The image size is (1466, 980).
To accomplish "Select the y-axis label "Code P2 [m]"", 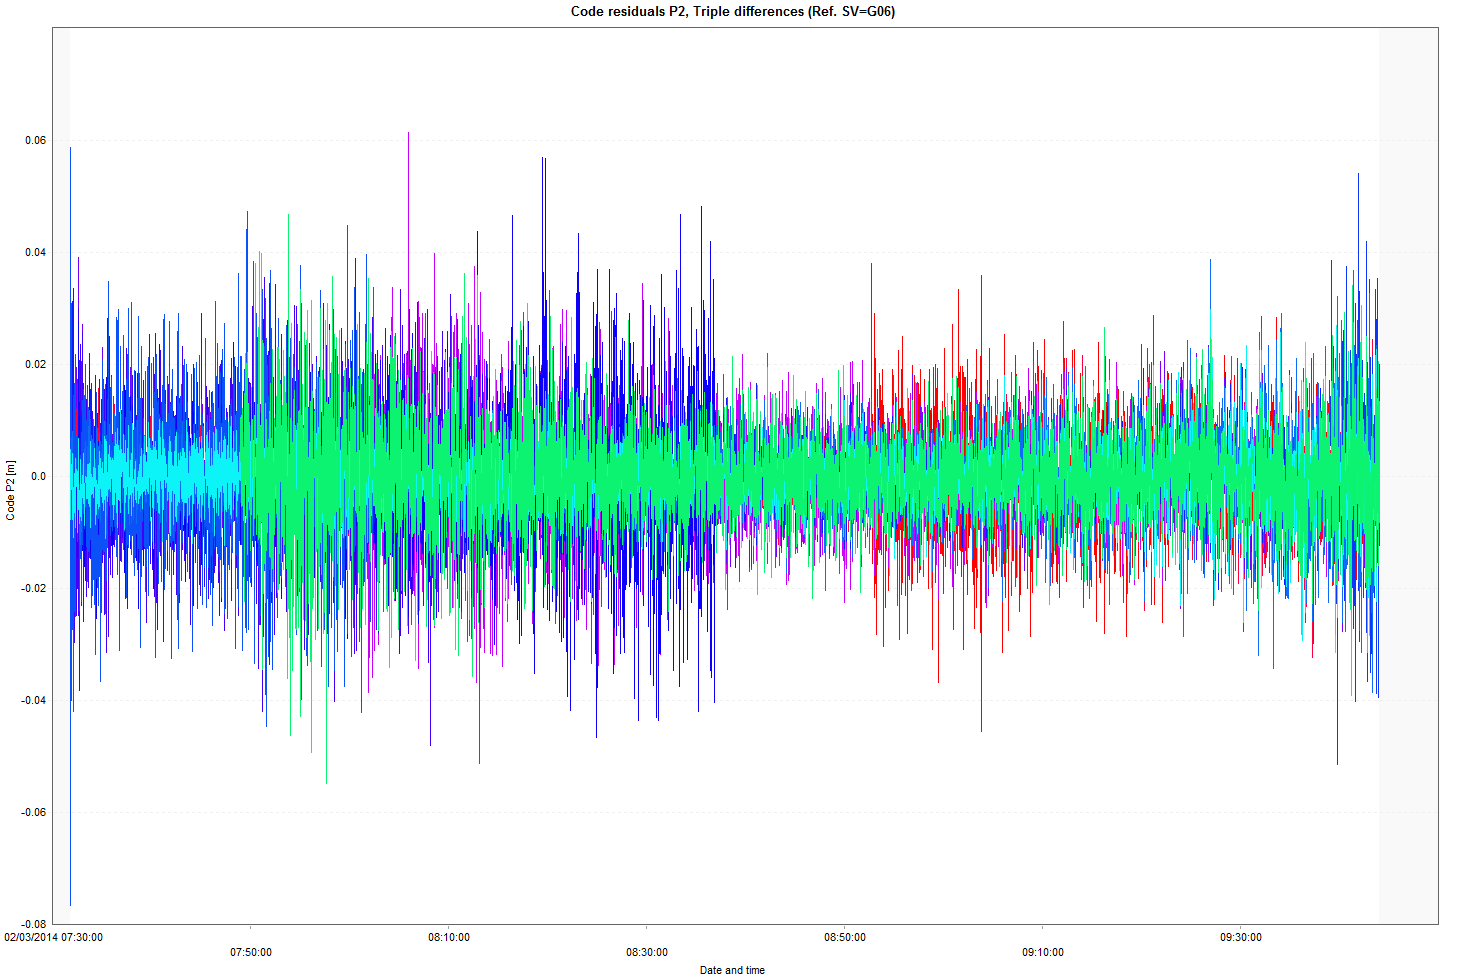I will (11, 490).
